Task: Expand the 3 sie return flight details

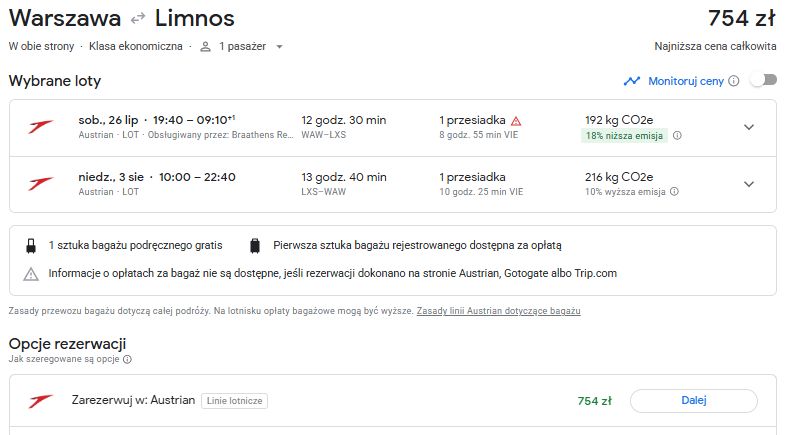Action: [749, 184]
